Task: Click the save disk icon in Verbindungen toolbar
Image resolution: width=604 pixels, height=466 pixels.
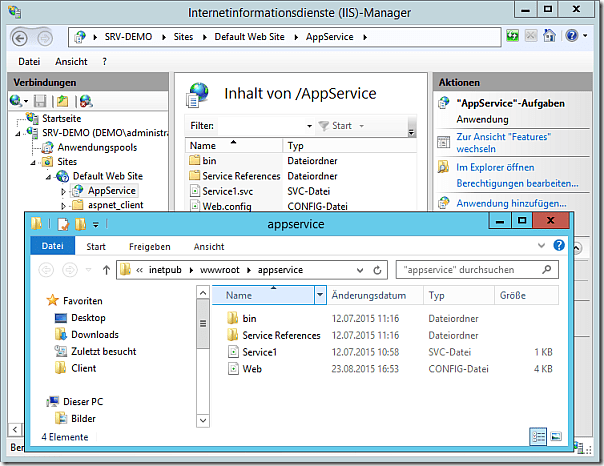Action: tap(40, 101)
